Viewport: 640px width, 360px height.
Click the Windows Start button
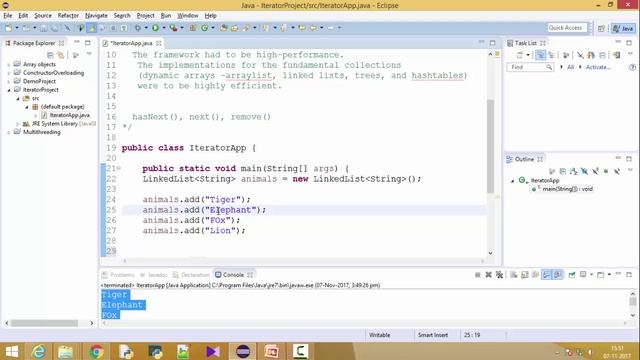coord(11,351)
